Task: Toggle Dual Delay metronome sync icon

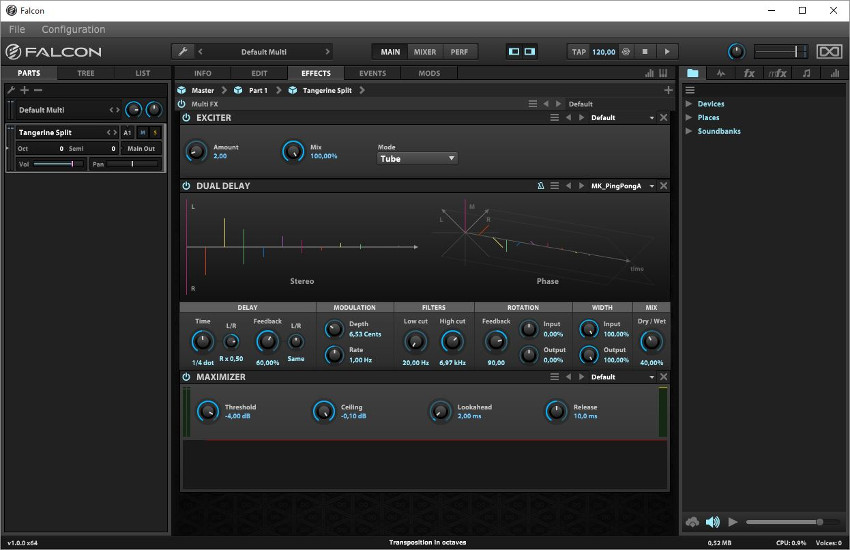Action: (540, 186)
